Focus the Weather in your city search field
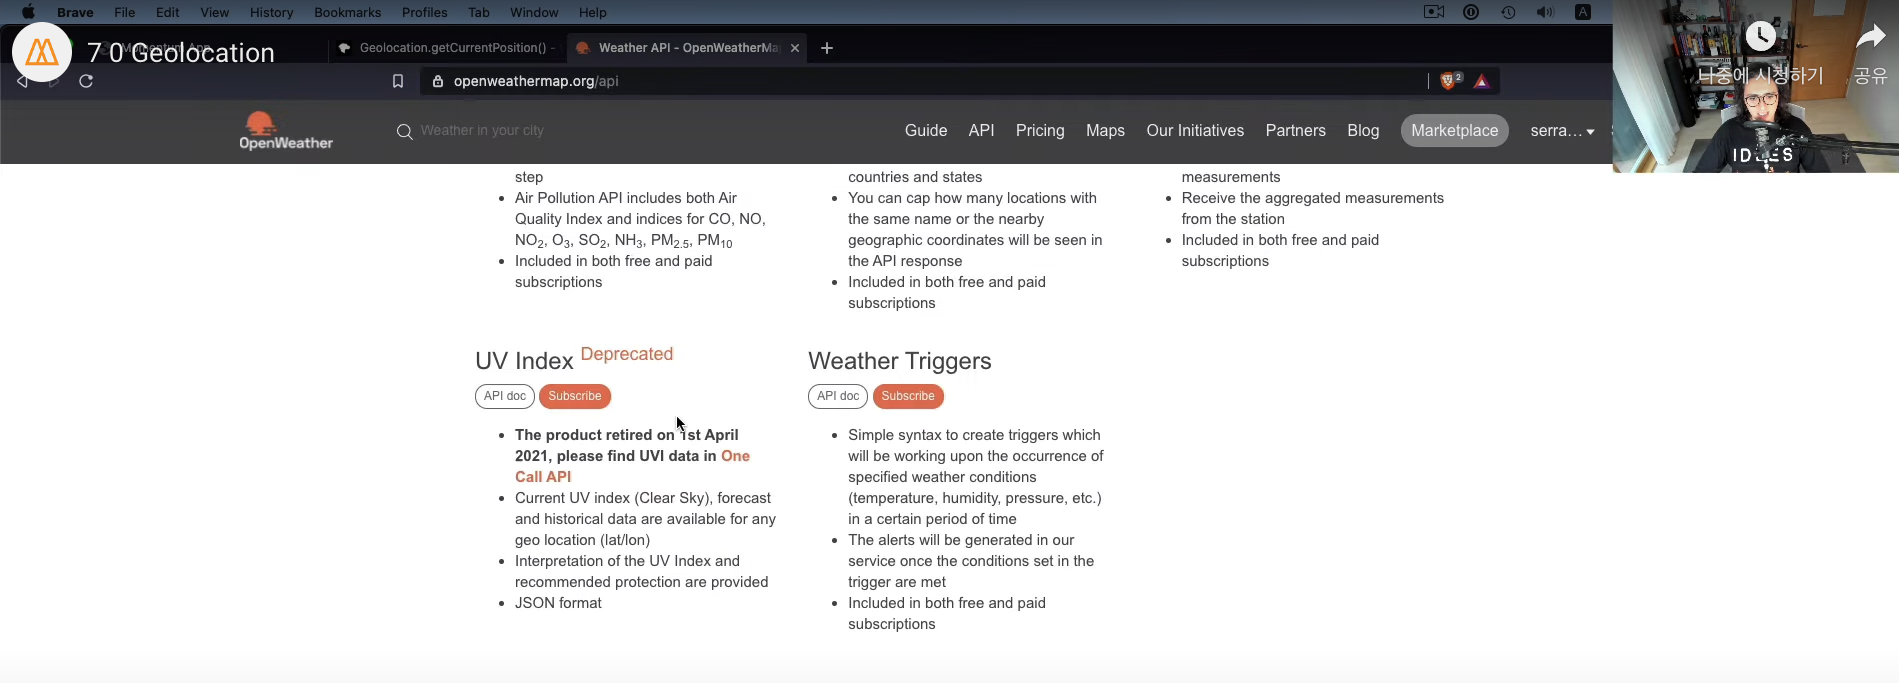 point(481,130)
